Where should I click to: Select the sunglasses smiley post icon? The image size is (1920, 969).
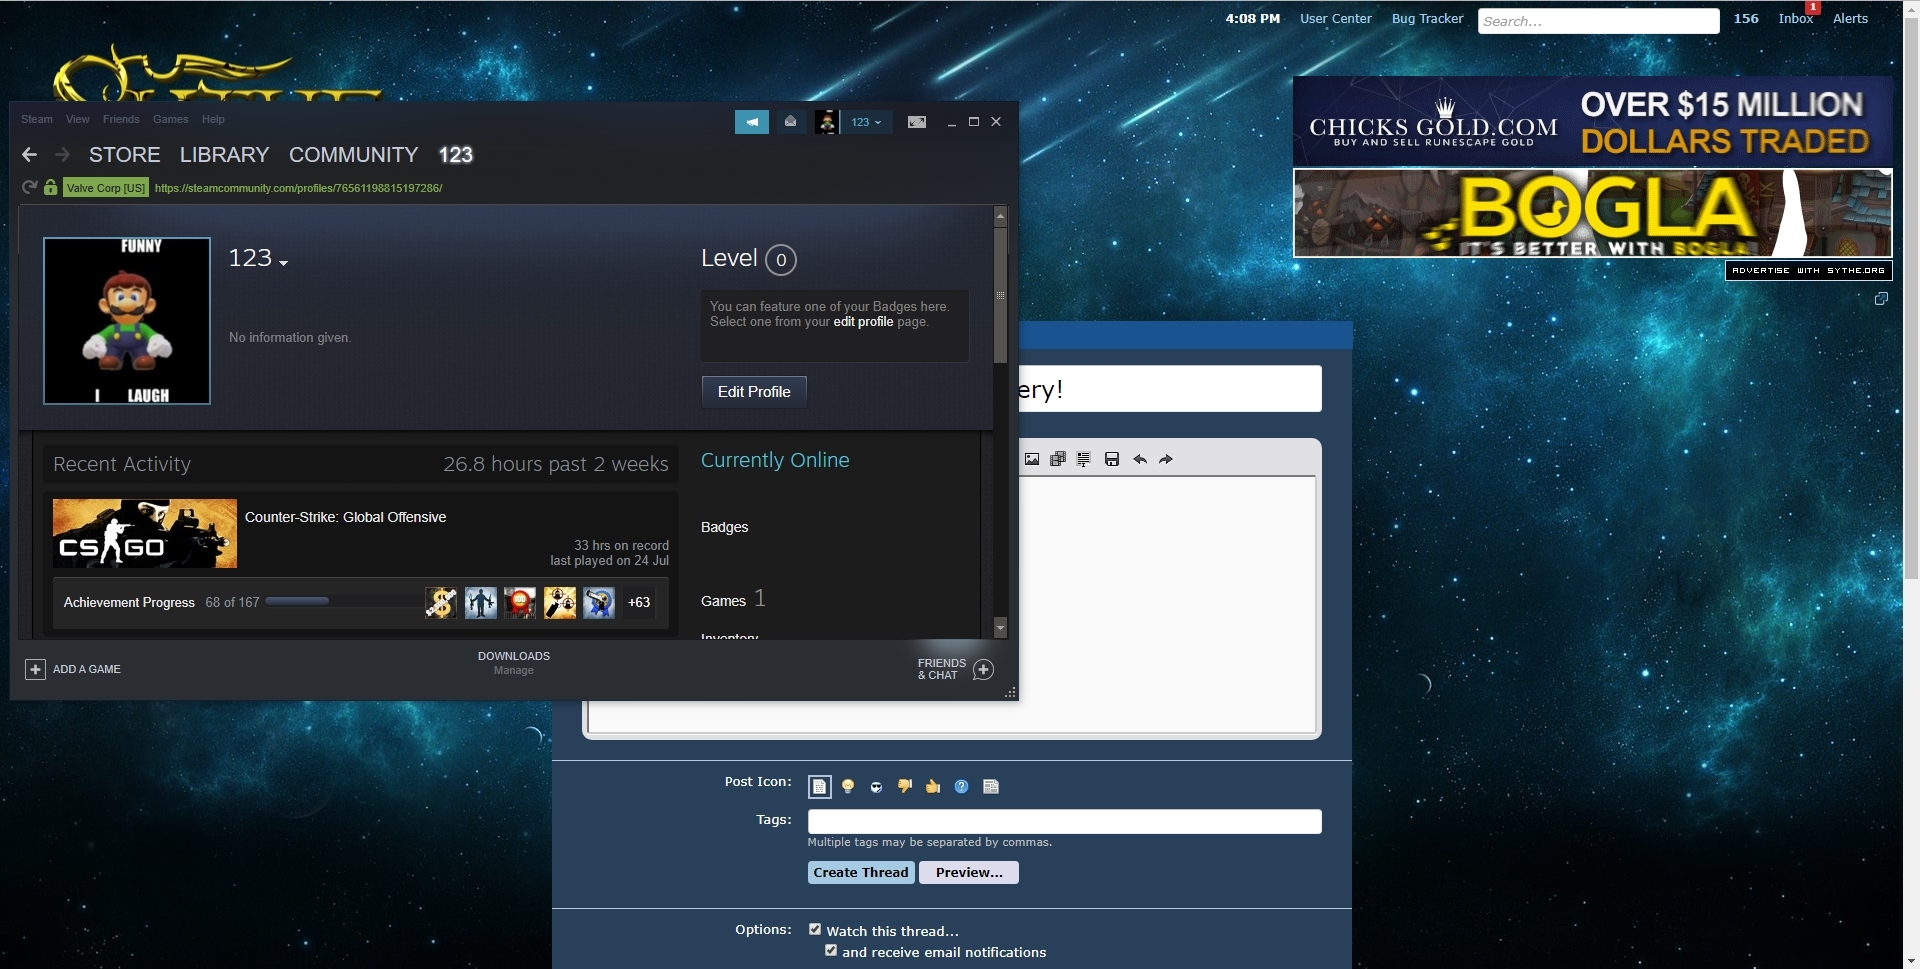(x=876, y=787)
